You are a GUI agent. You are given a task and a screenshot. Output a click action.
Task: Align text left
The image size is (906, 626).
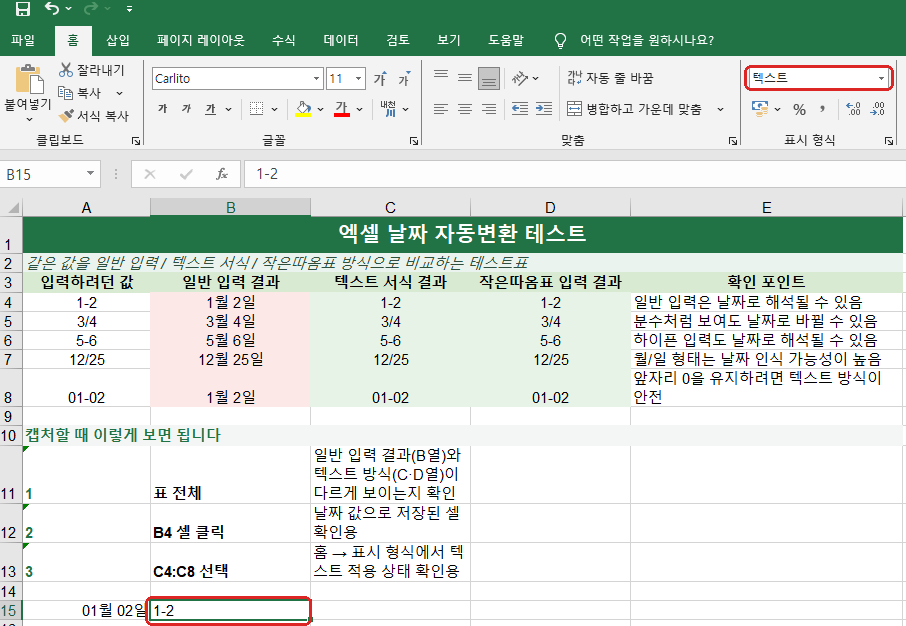(441, 109)
